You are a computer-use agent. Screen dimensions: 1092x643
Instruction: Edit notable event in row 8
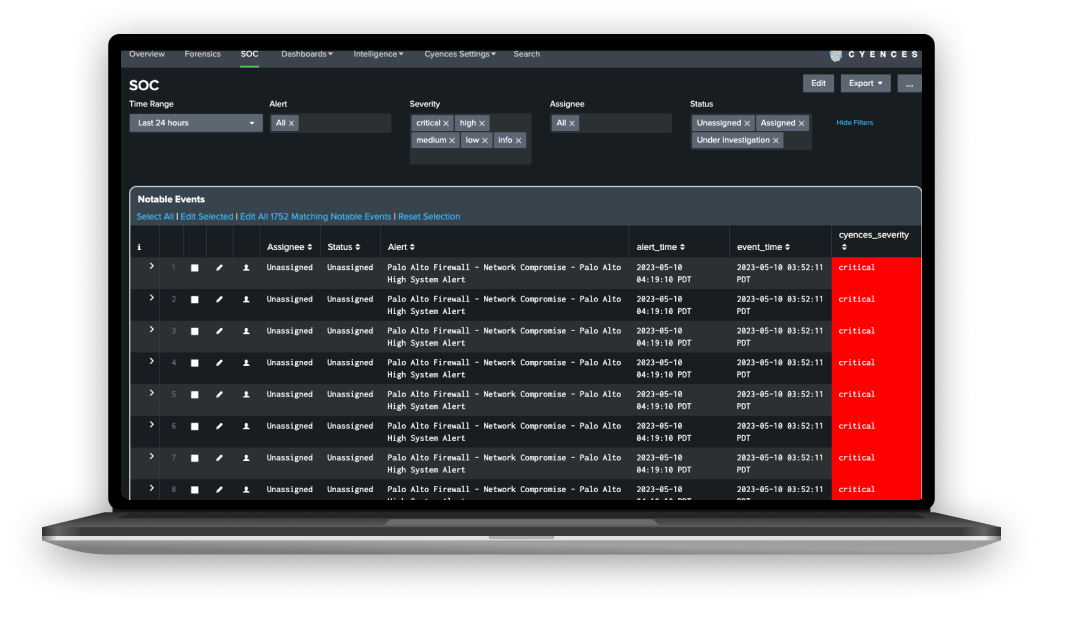point(219,490)
